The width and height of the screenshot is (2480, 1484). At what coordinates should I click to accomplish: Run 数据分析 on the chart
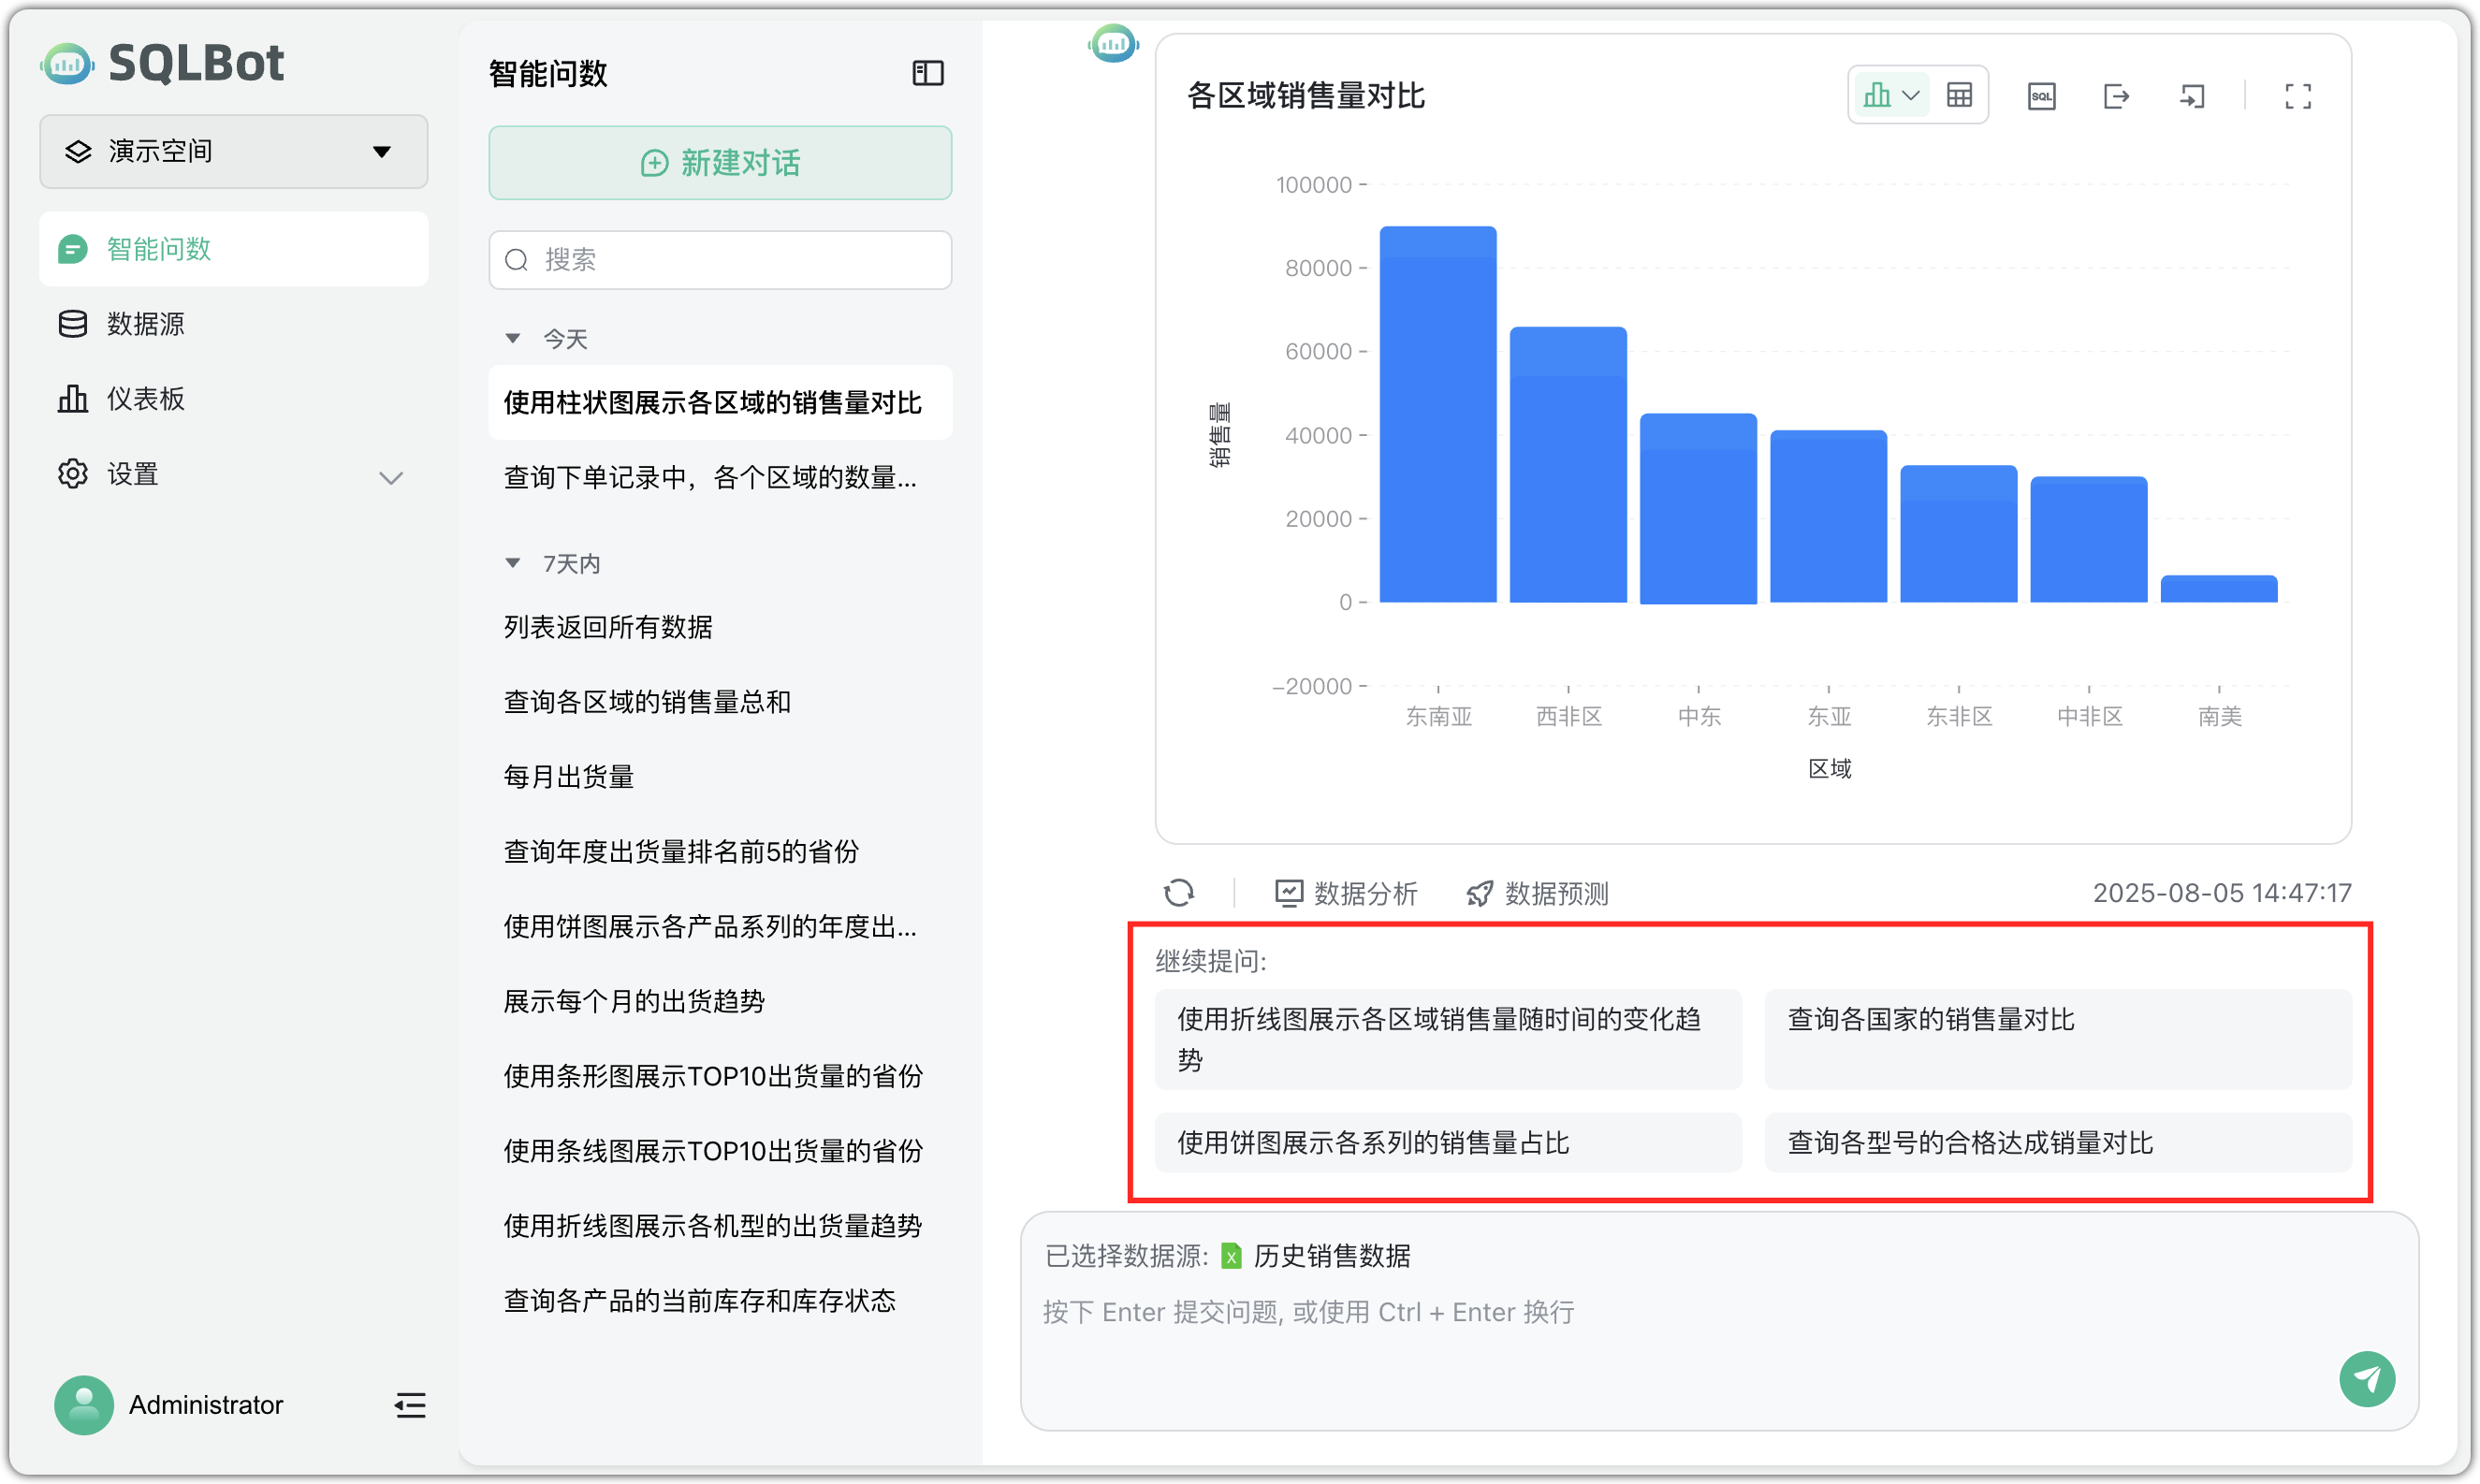pos(1346,893)
